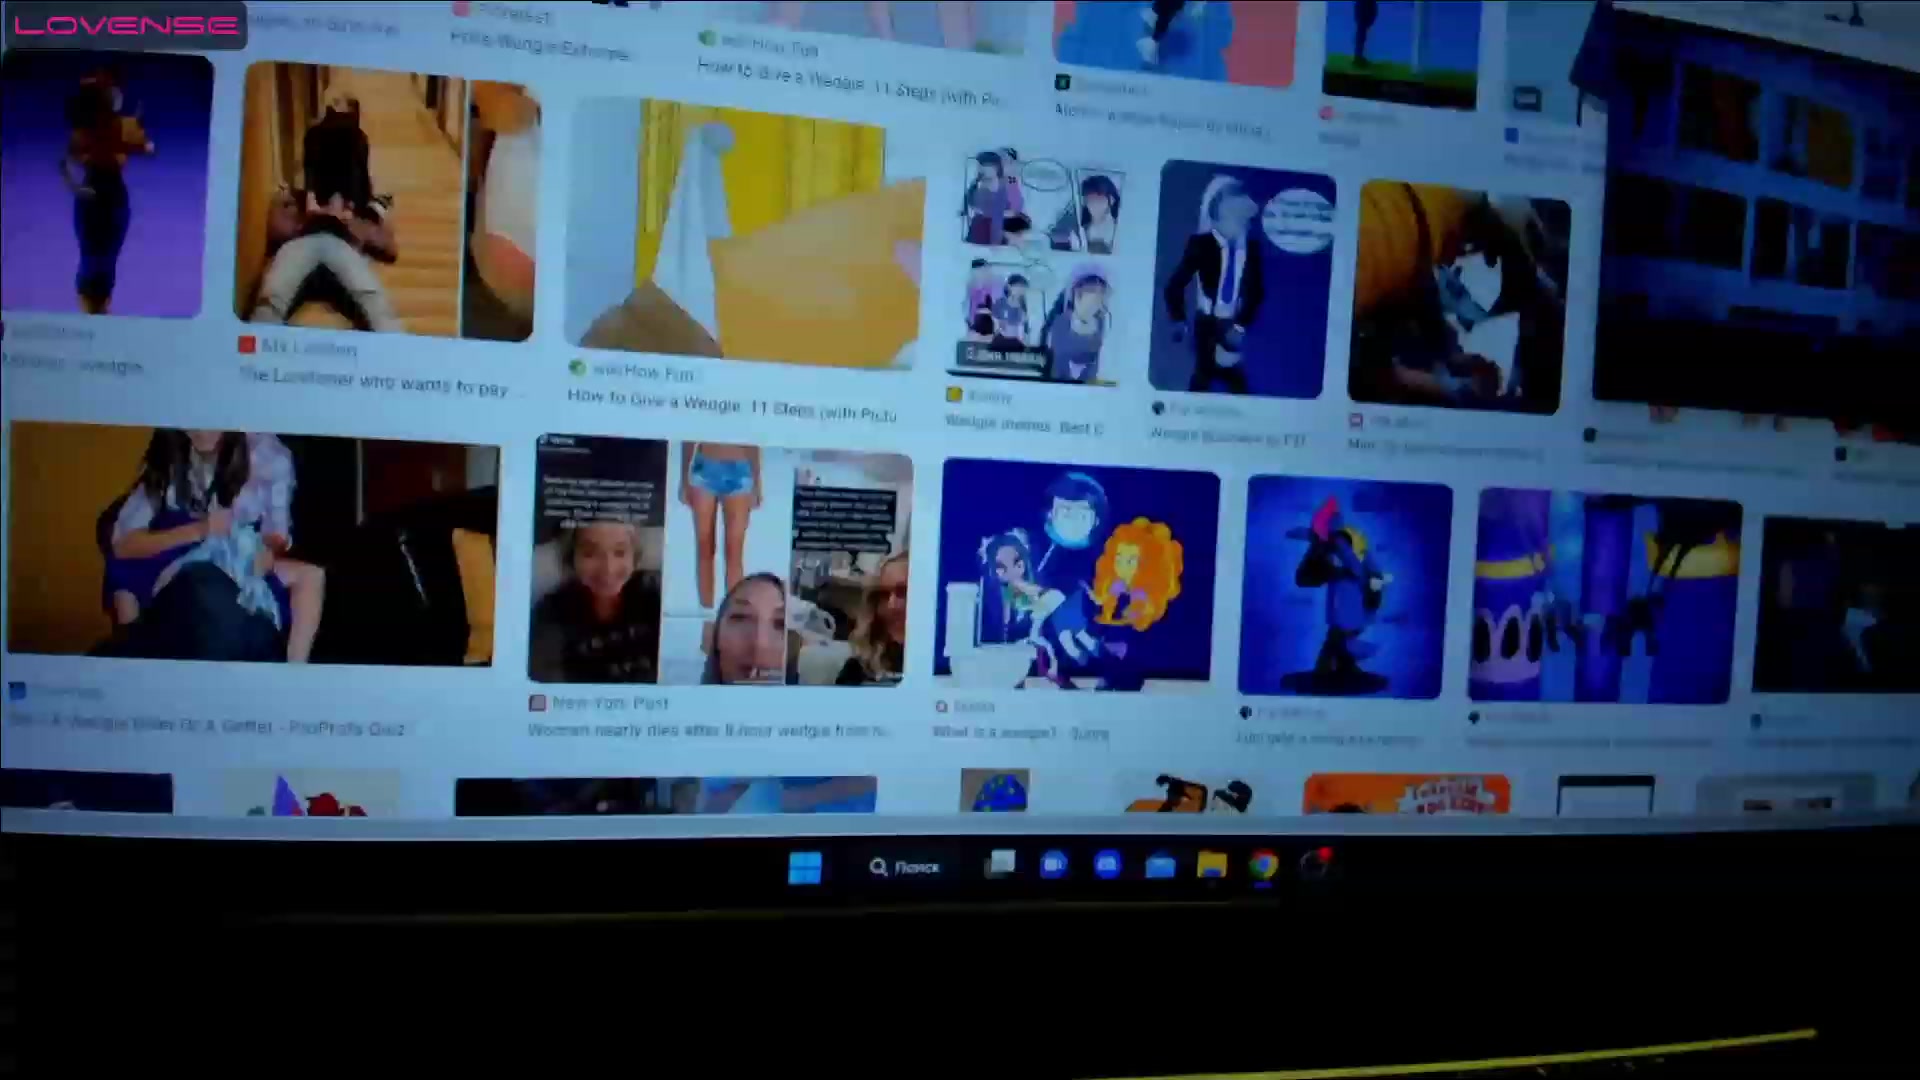Open the ProProfs Quiz result title
Screen dimensions: 1920x1080
(x=207, y=725)
